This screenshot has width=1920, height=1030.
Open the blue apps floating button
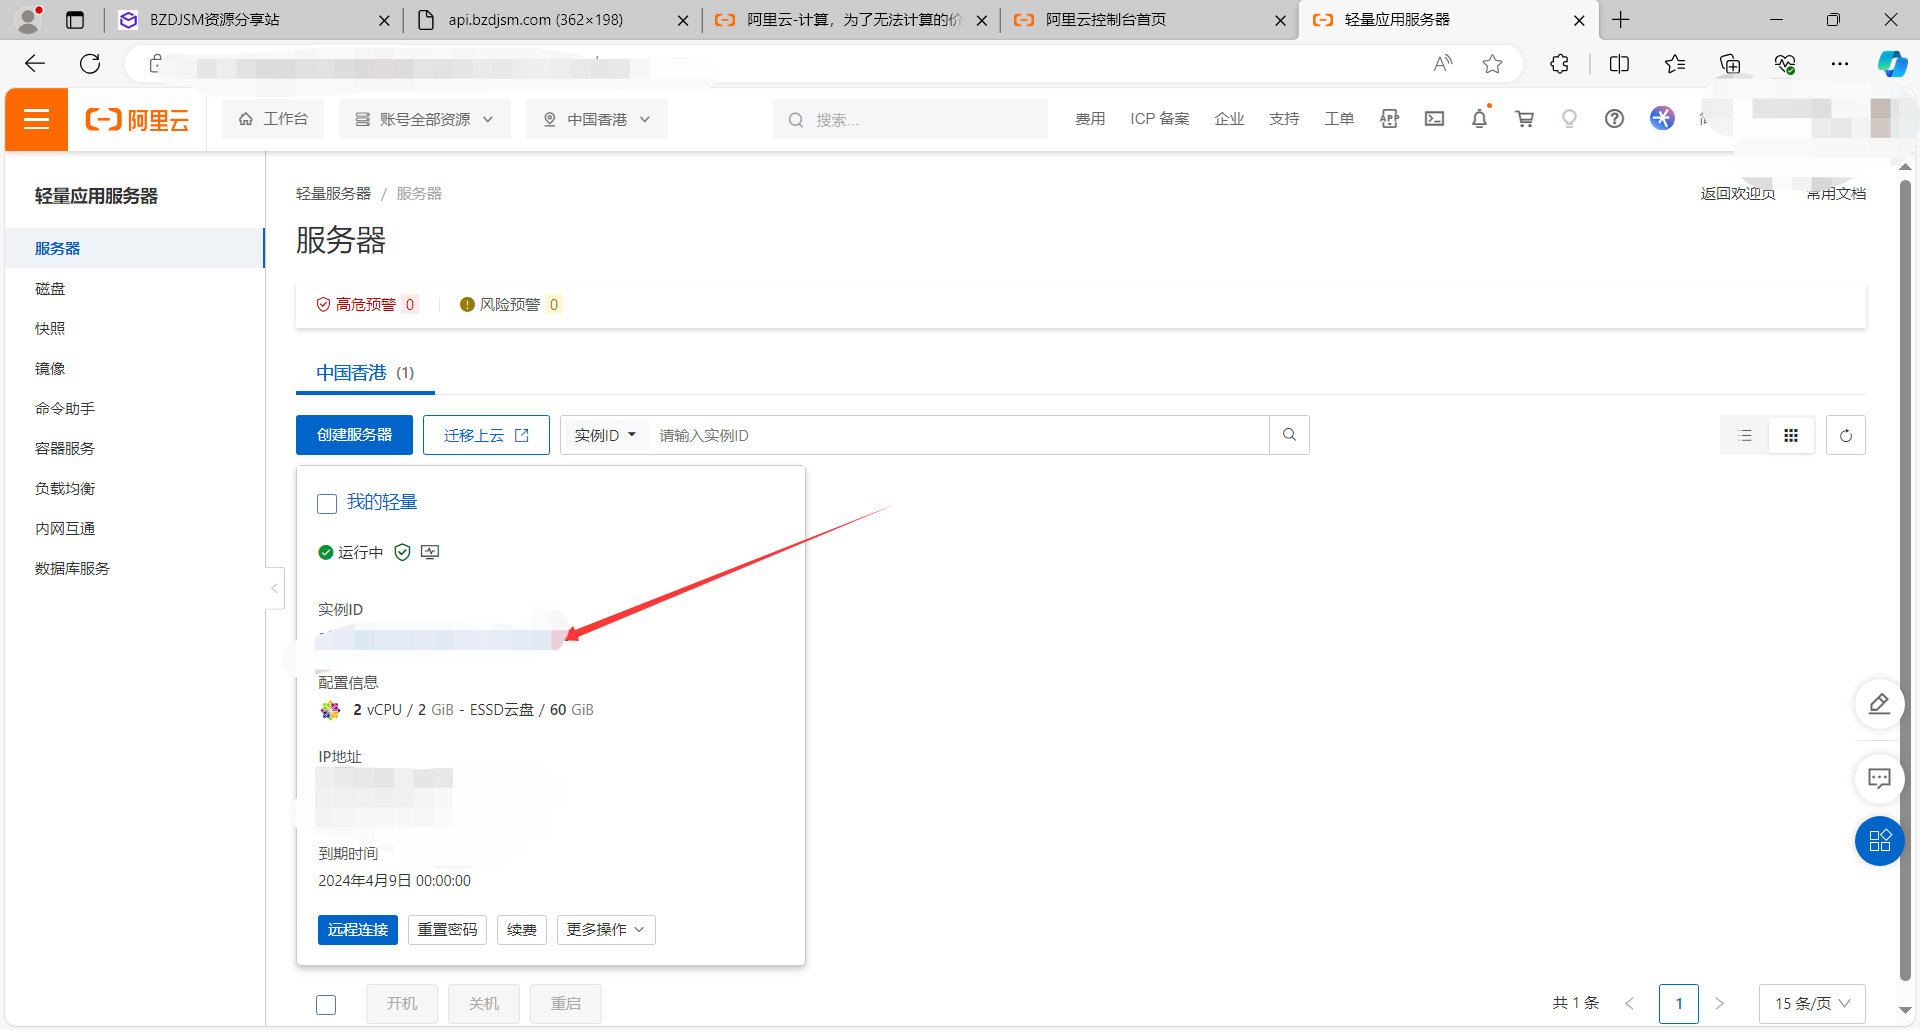click(1879, 841)
